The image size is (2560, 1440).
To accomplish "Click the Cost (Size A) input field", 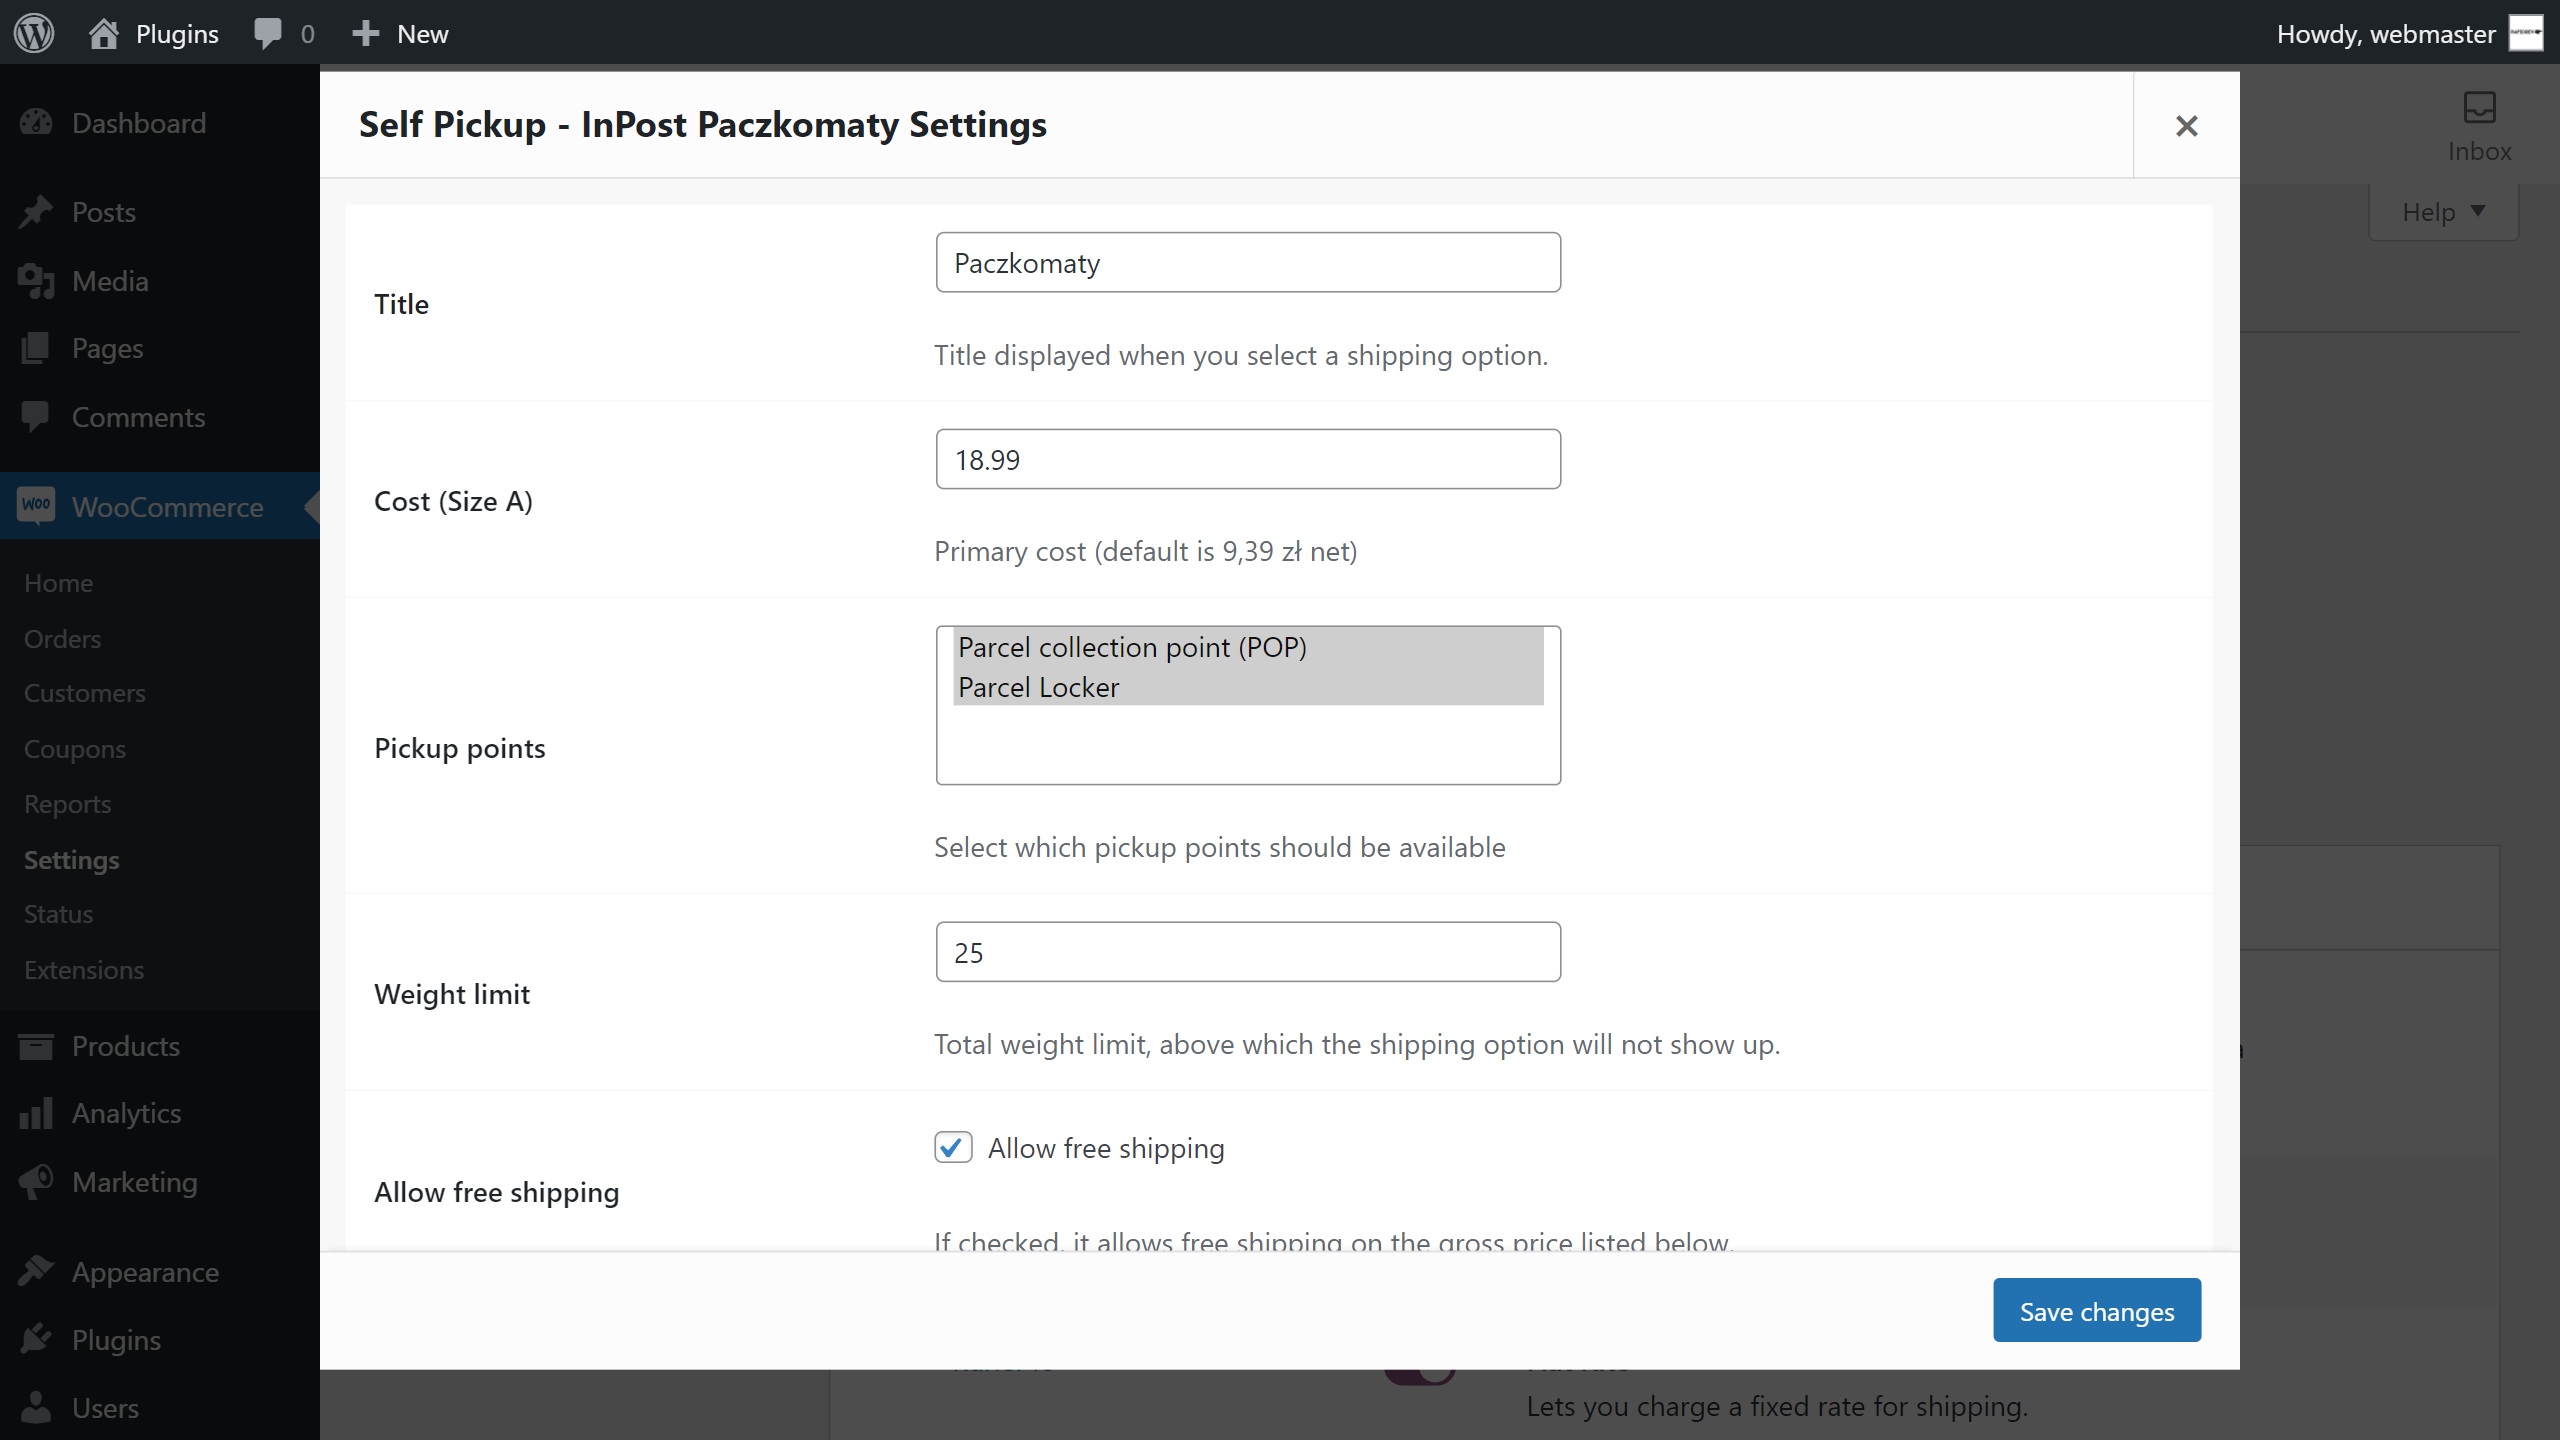I will [1248, 459].
